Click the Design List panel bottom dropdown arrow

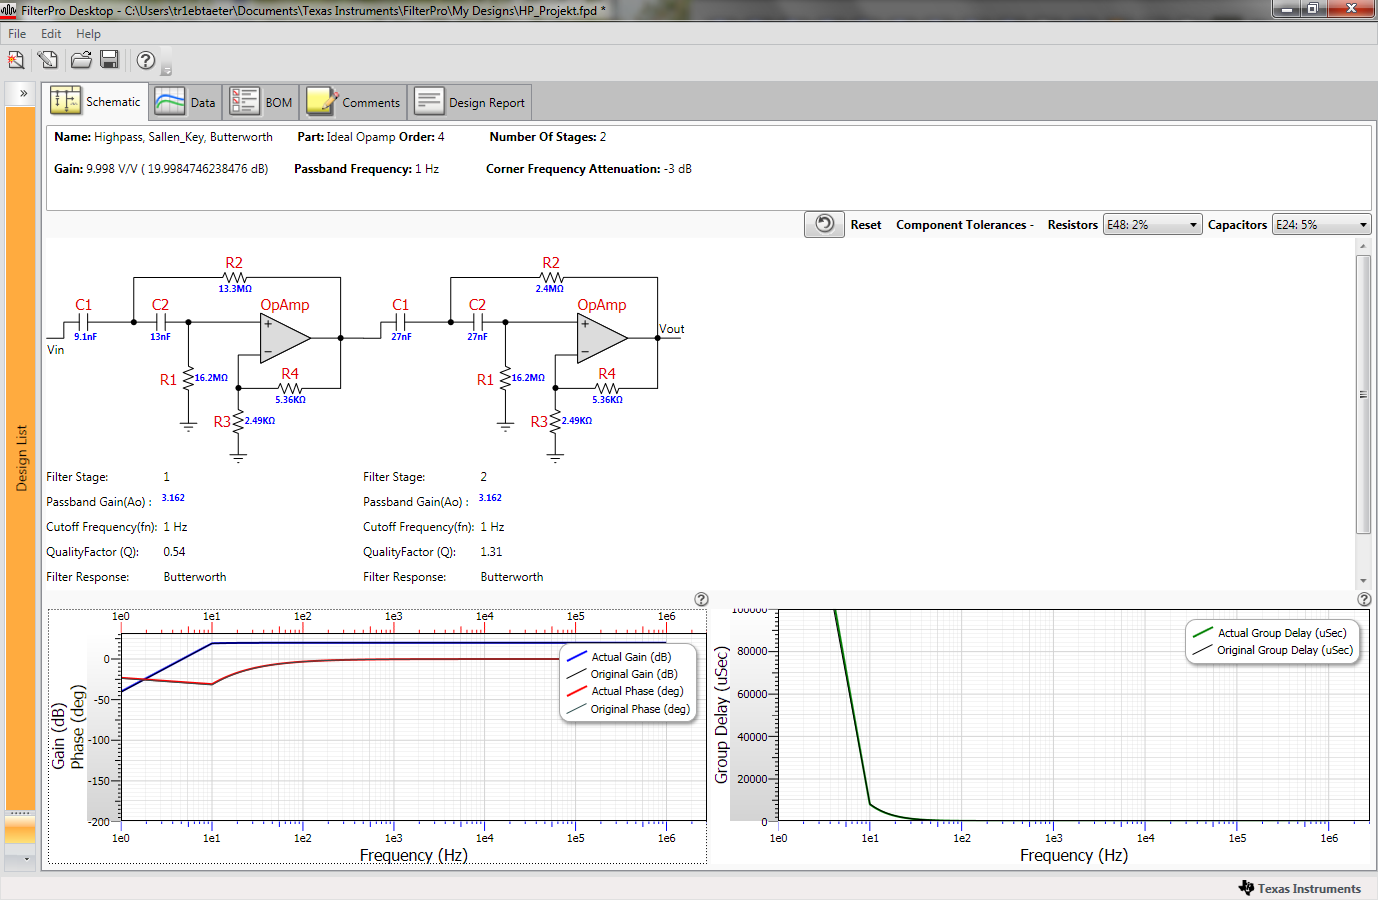click(x=27, y=859)
